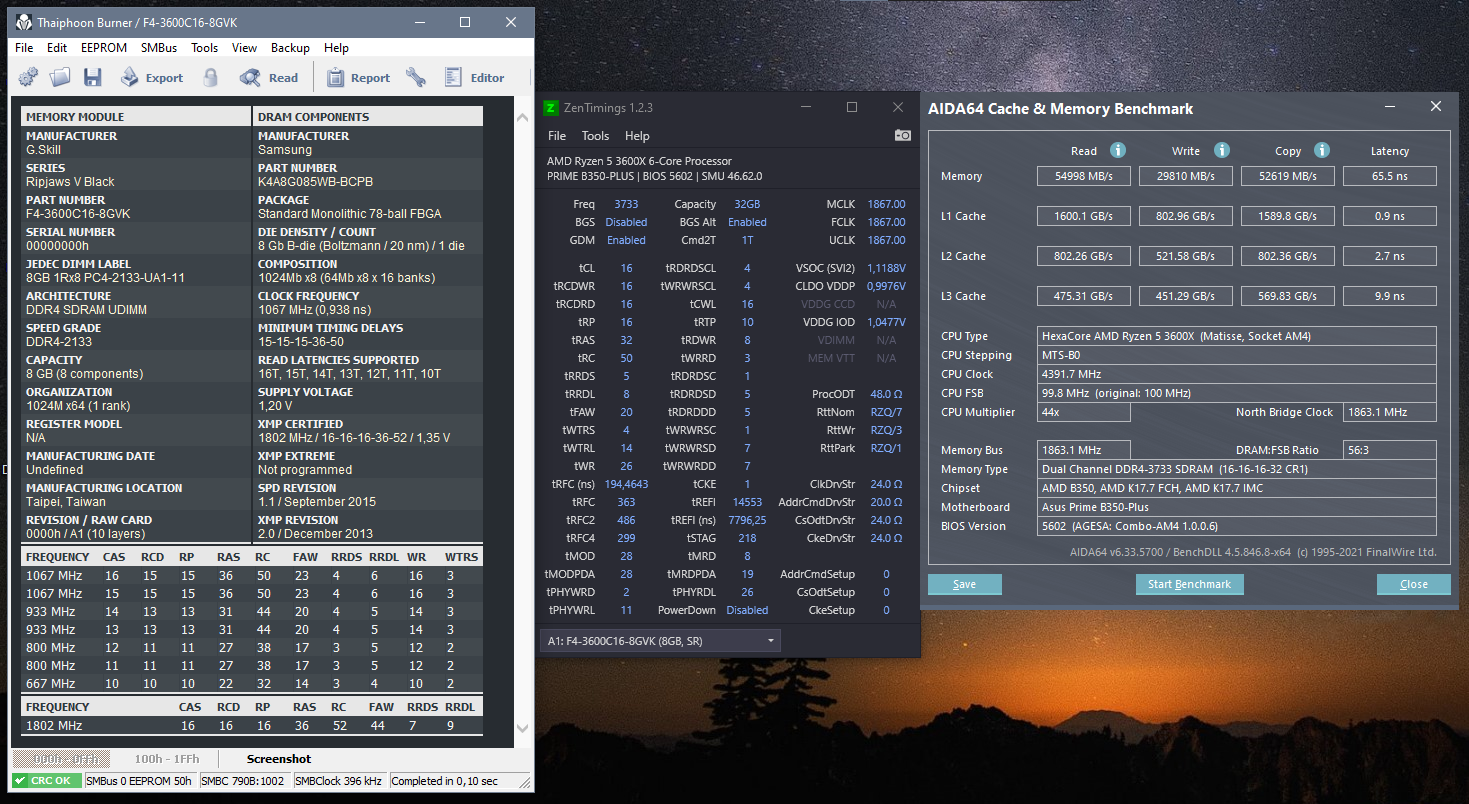This screenshot has width=1469, height=804.
Task: Open the Tools menu in Thaiphoon Burner
Action: [x=205, y=47]
